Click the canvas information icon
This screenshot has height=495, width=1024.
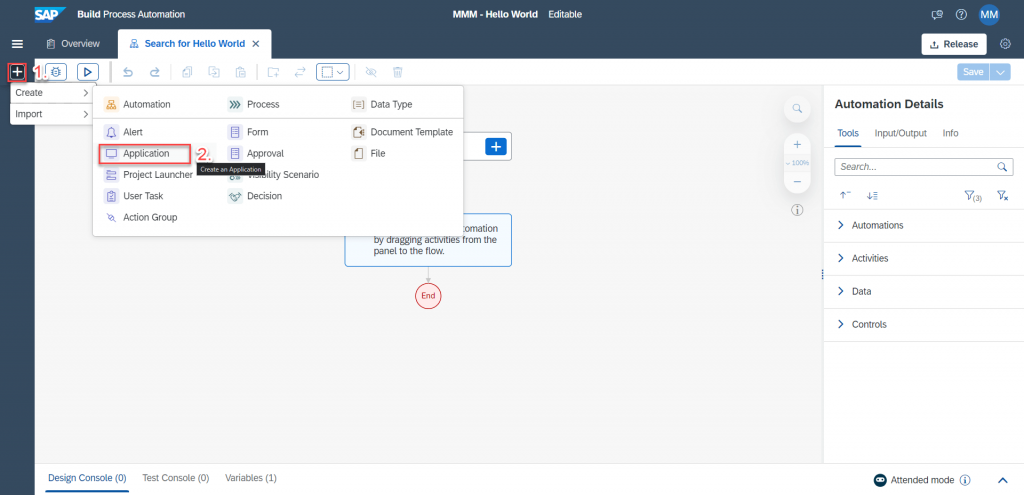[x=797, y=210]
